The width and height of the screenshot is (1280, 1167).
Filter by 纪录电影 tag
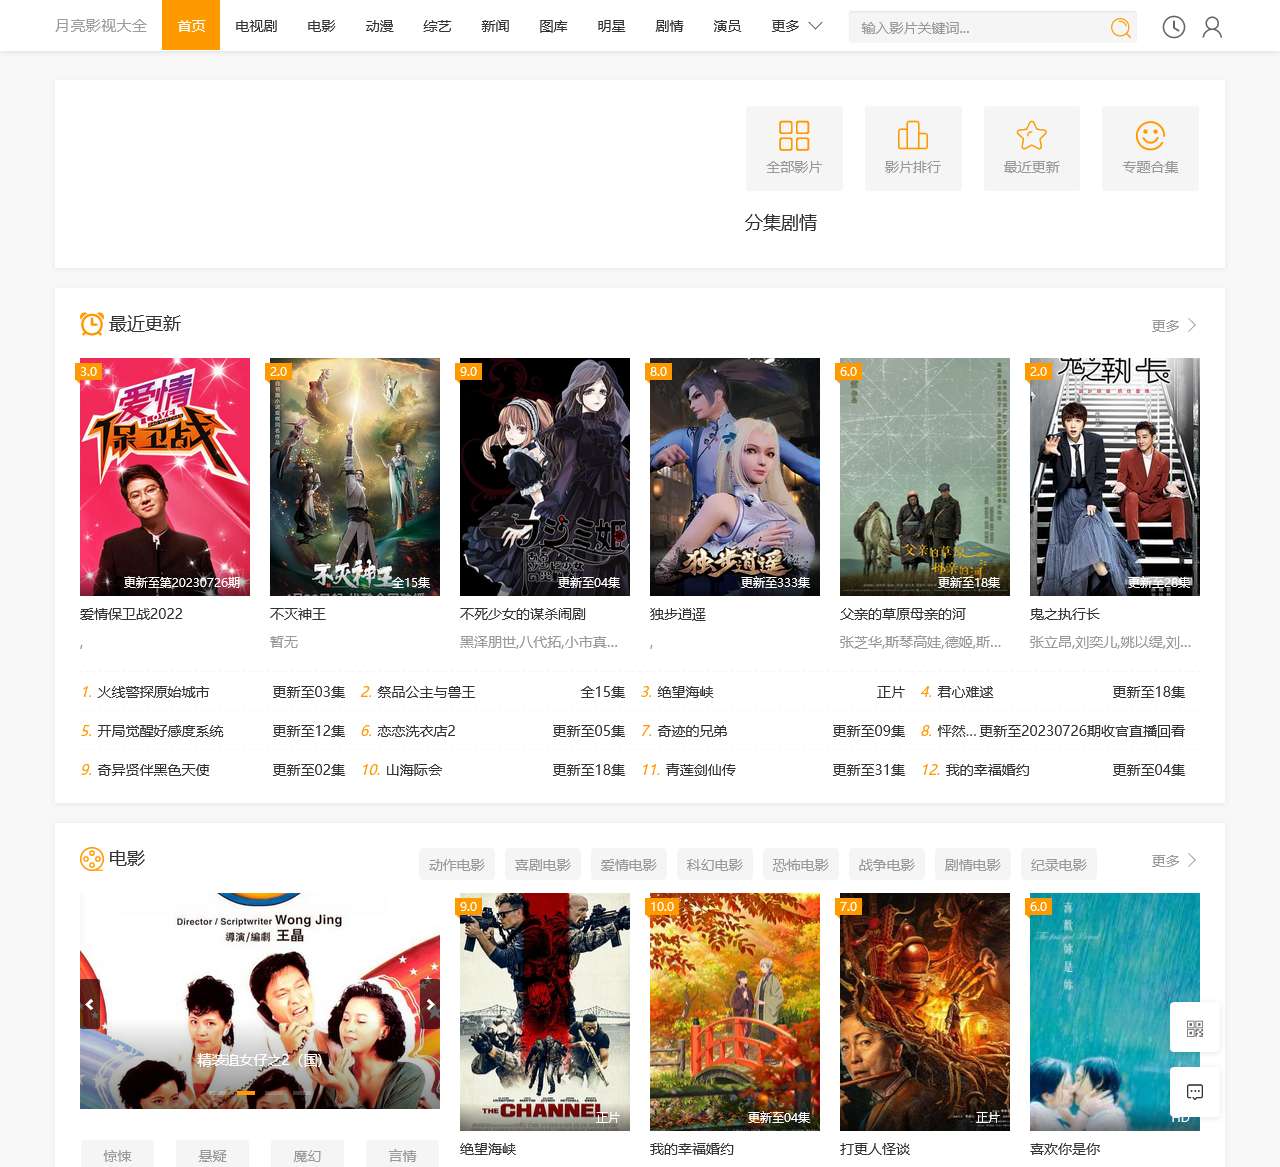[1059, 865]
